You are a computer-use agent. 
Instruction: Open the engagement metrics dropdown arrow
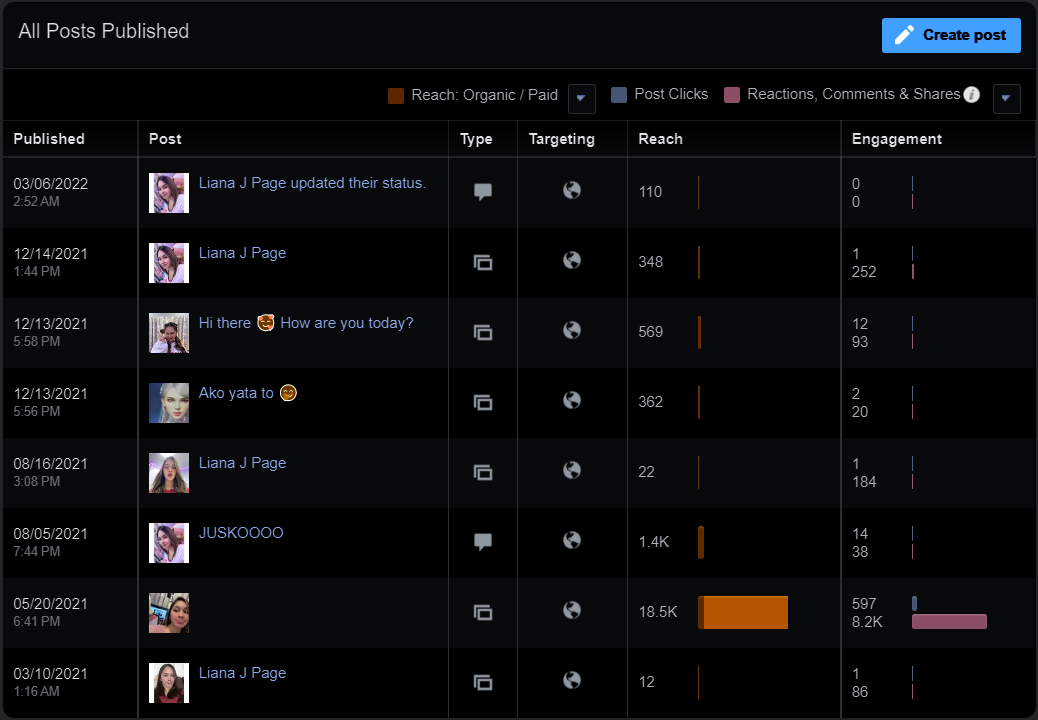[x=1006, y=99]
